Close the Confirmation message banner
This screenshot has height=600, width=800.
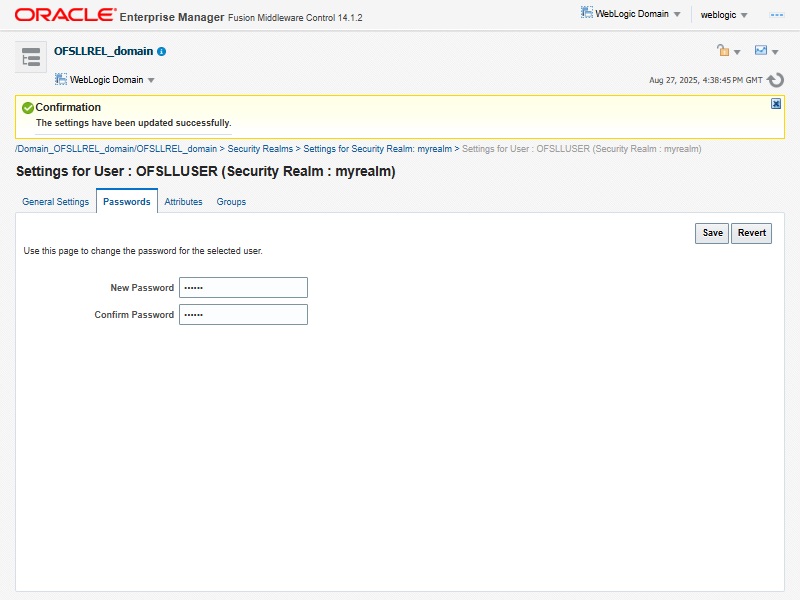click(x=776, y=104)
